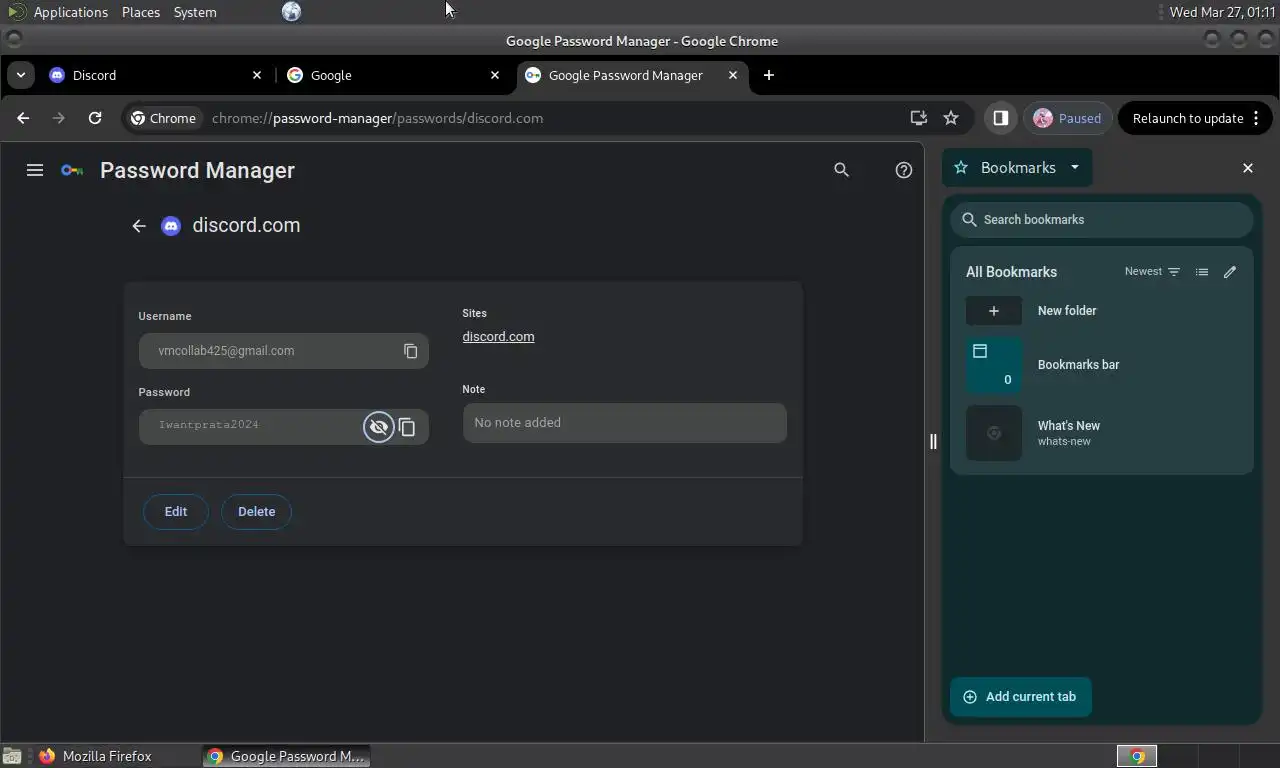Close the Bookmarks side panel
Viewport: 1280px width, 768px height.
1248,168
